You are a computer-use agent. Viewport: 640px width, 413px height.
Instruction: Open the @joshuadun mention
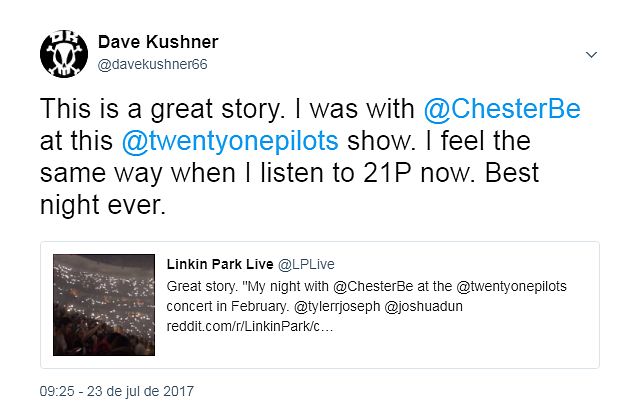423,306
